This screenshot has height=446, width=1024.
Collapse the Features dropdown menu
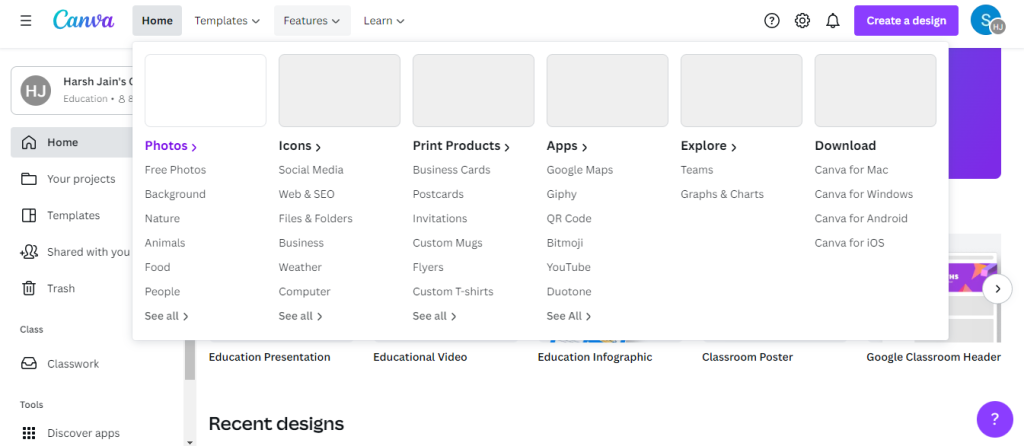click(x=312, y=20)
